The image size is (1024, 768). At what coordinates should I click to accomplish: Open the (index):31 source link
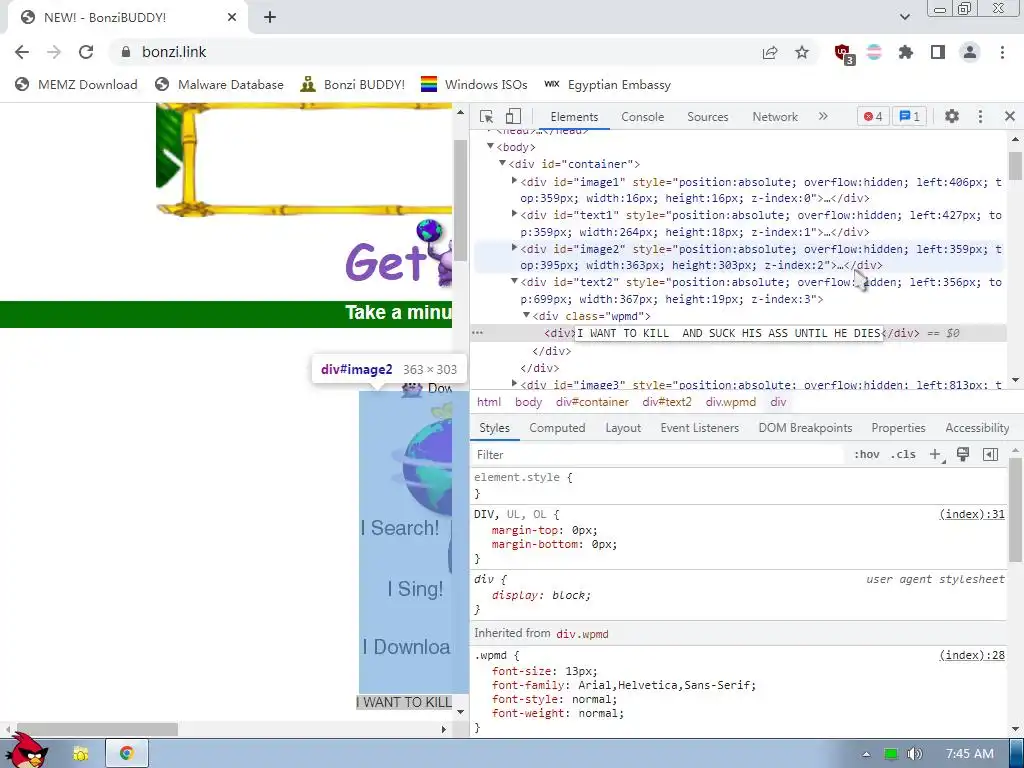pyautogui.click(x=972, y=515)
